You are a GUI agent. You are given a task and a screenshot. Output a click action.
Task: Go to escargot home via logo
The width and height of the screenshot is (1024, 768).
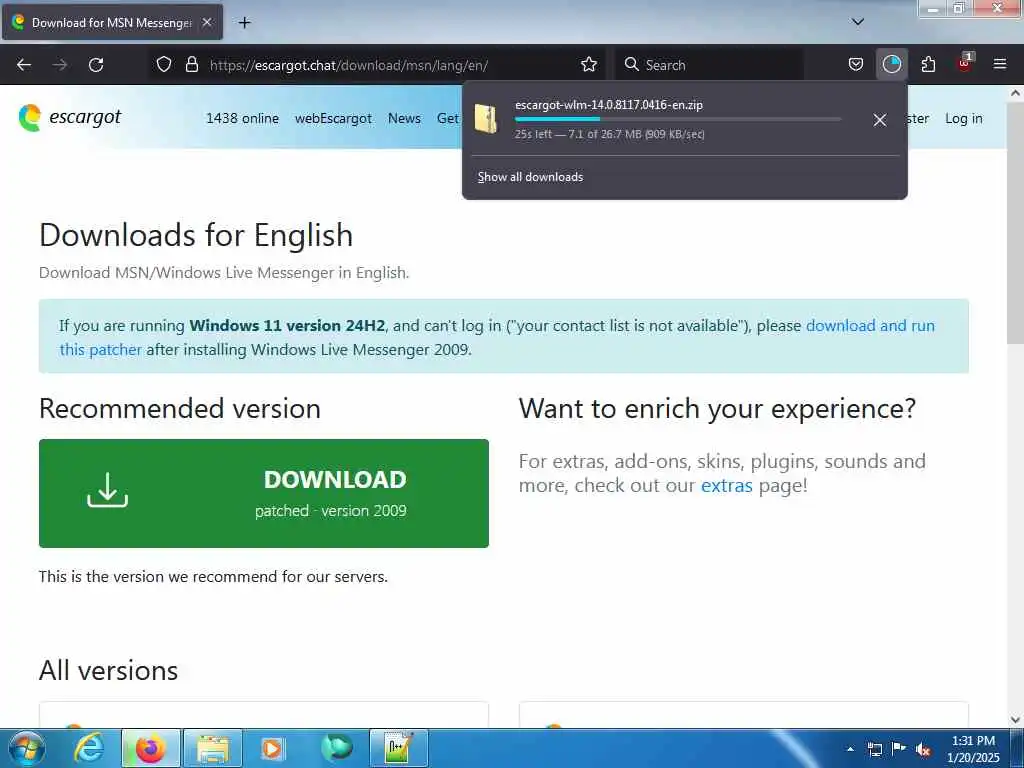click(70, 118)
